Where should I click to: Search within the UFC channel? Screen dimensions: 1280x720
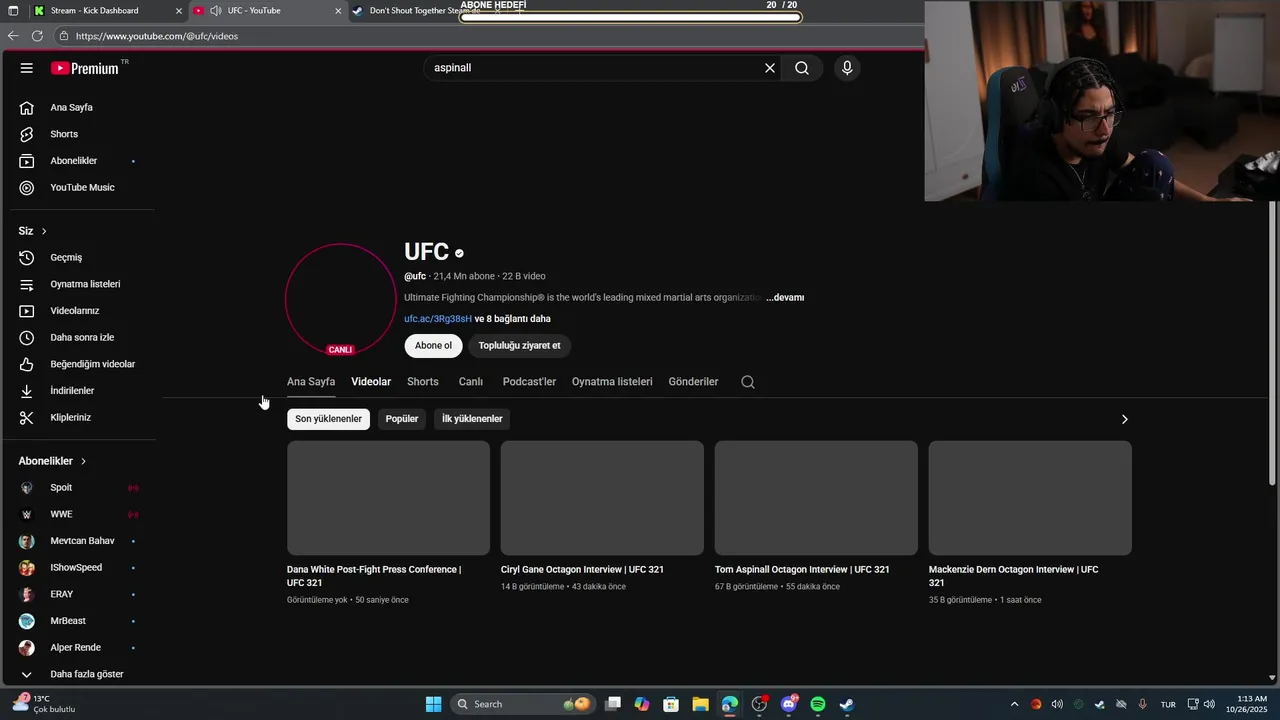748,382
